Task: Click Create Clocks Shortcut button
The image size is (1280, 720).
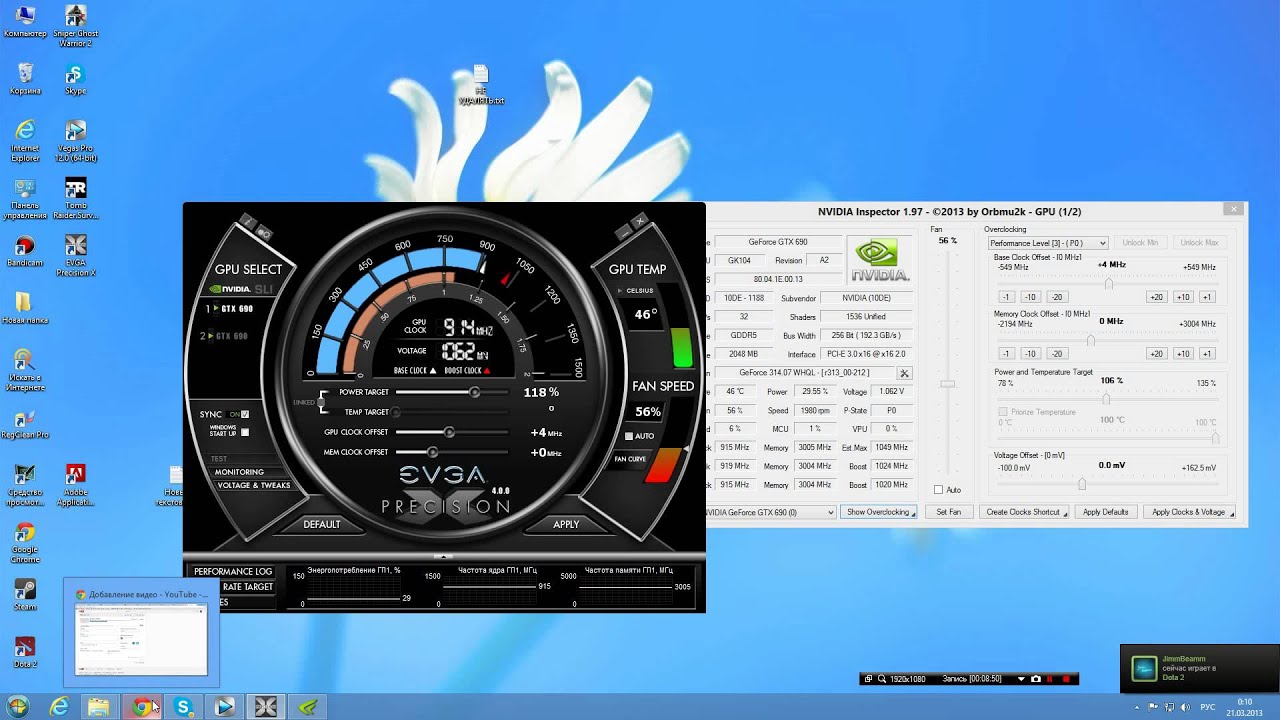Action: (1023, 512)
